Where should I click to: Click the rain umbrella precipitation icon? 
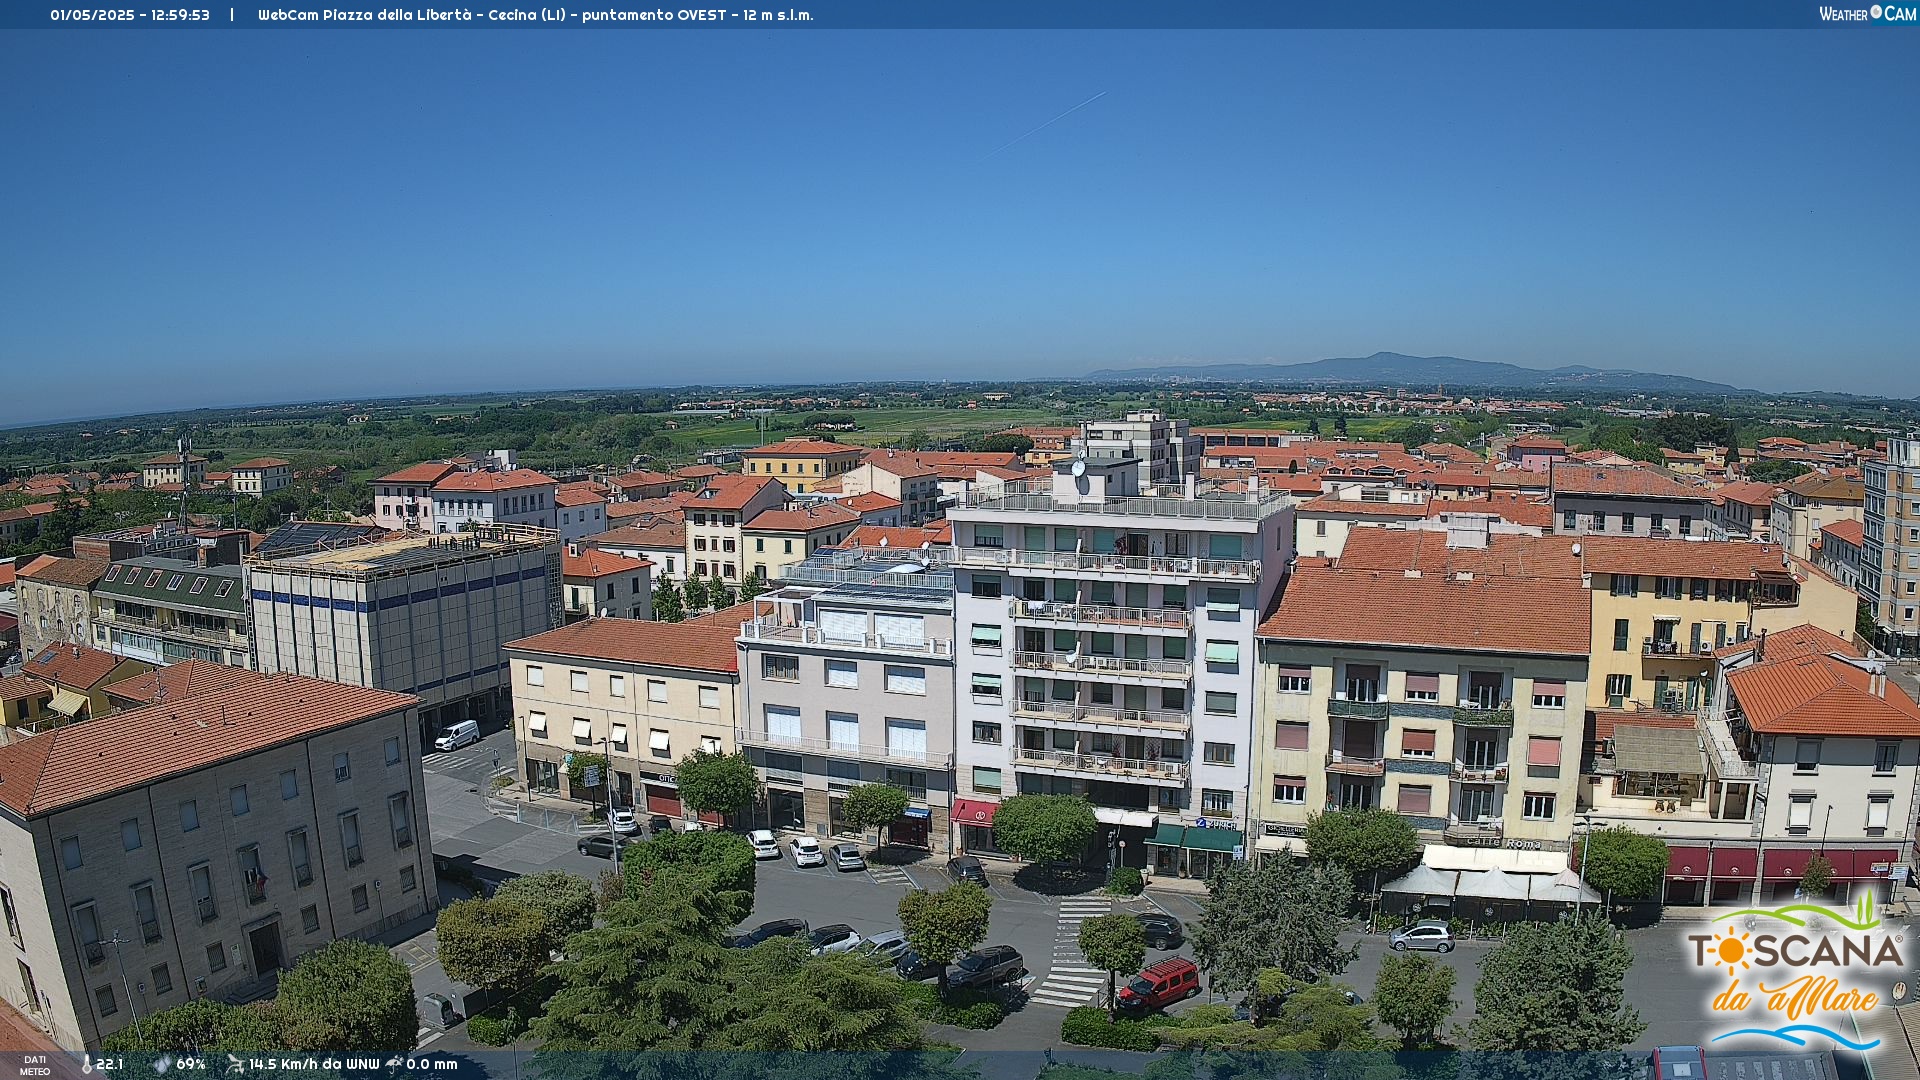[394, 1064]
